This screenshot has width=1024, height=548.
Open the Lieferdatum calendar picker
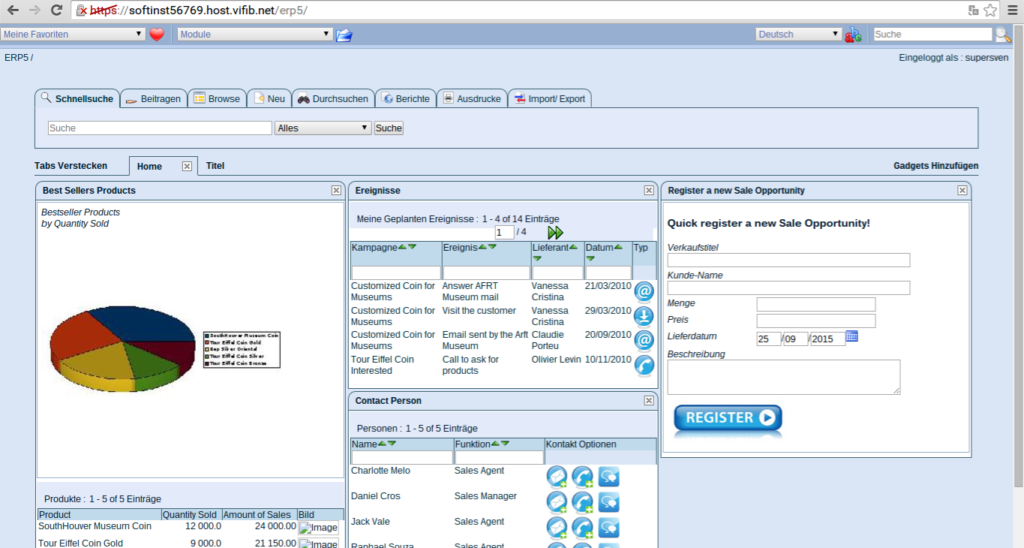click(x=852, y=337)
